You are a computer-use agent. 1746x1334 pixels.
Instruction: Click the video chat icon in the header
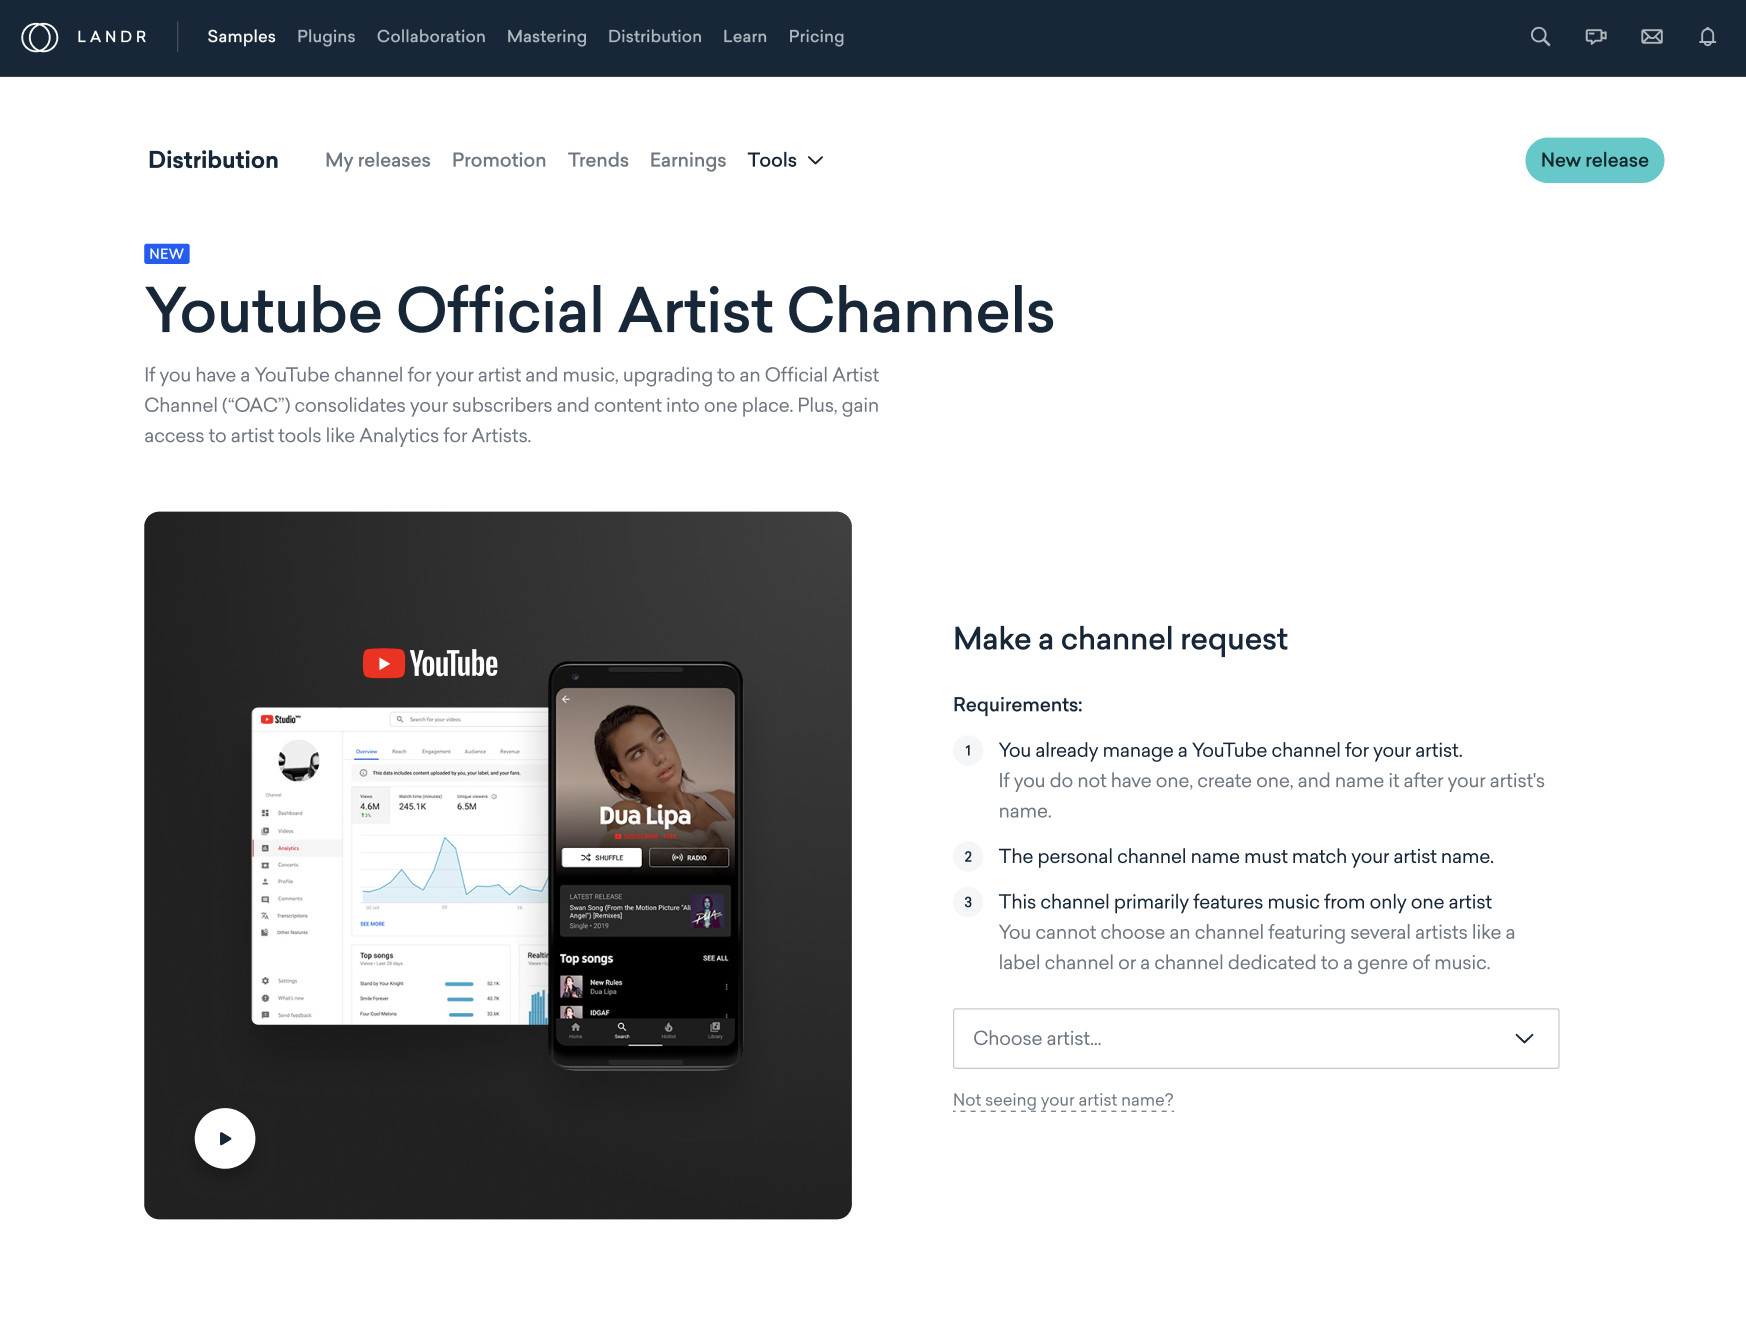[1596, 36]
